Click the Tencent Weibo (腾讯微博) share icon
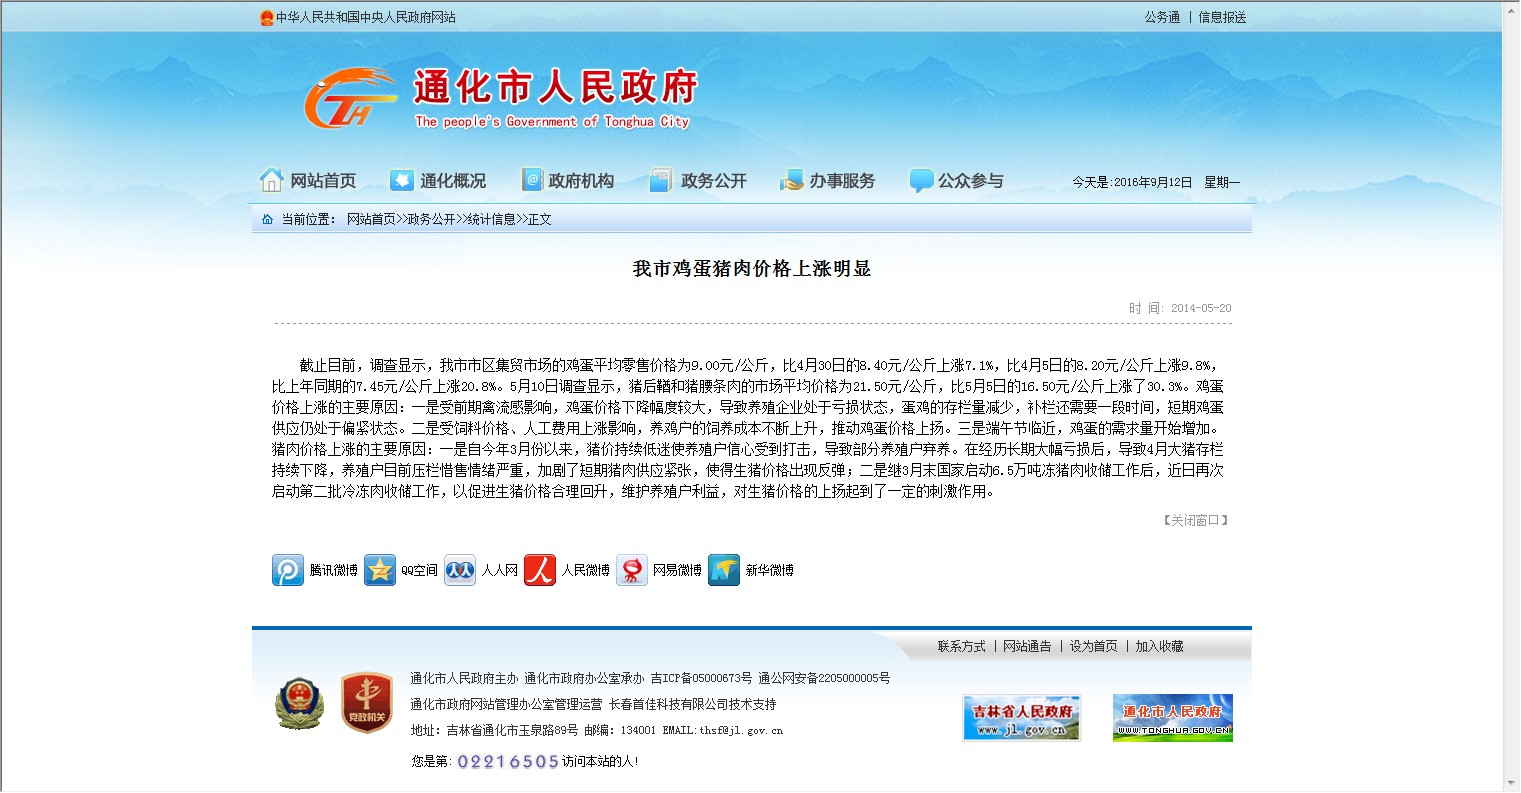This screenshot has width=1521, height=793. click(288, 570)
